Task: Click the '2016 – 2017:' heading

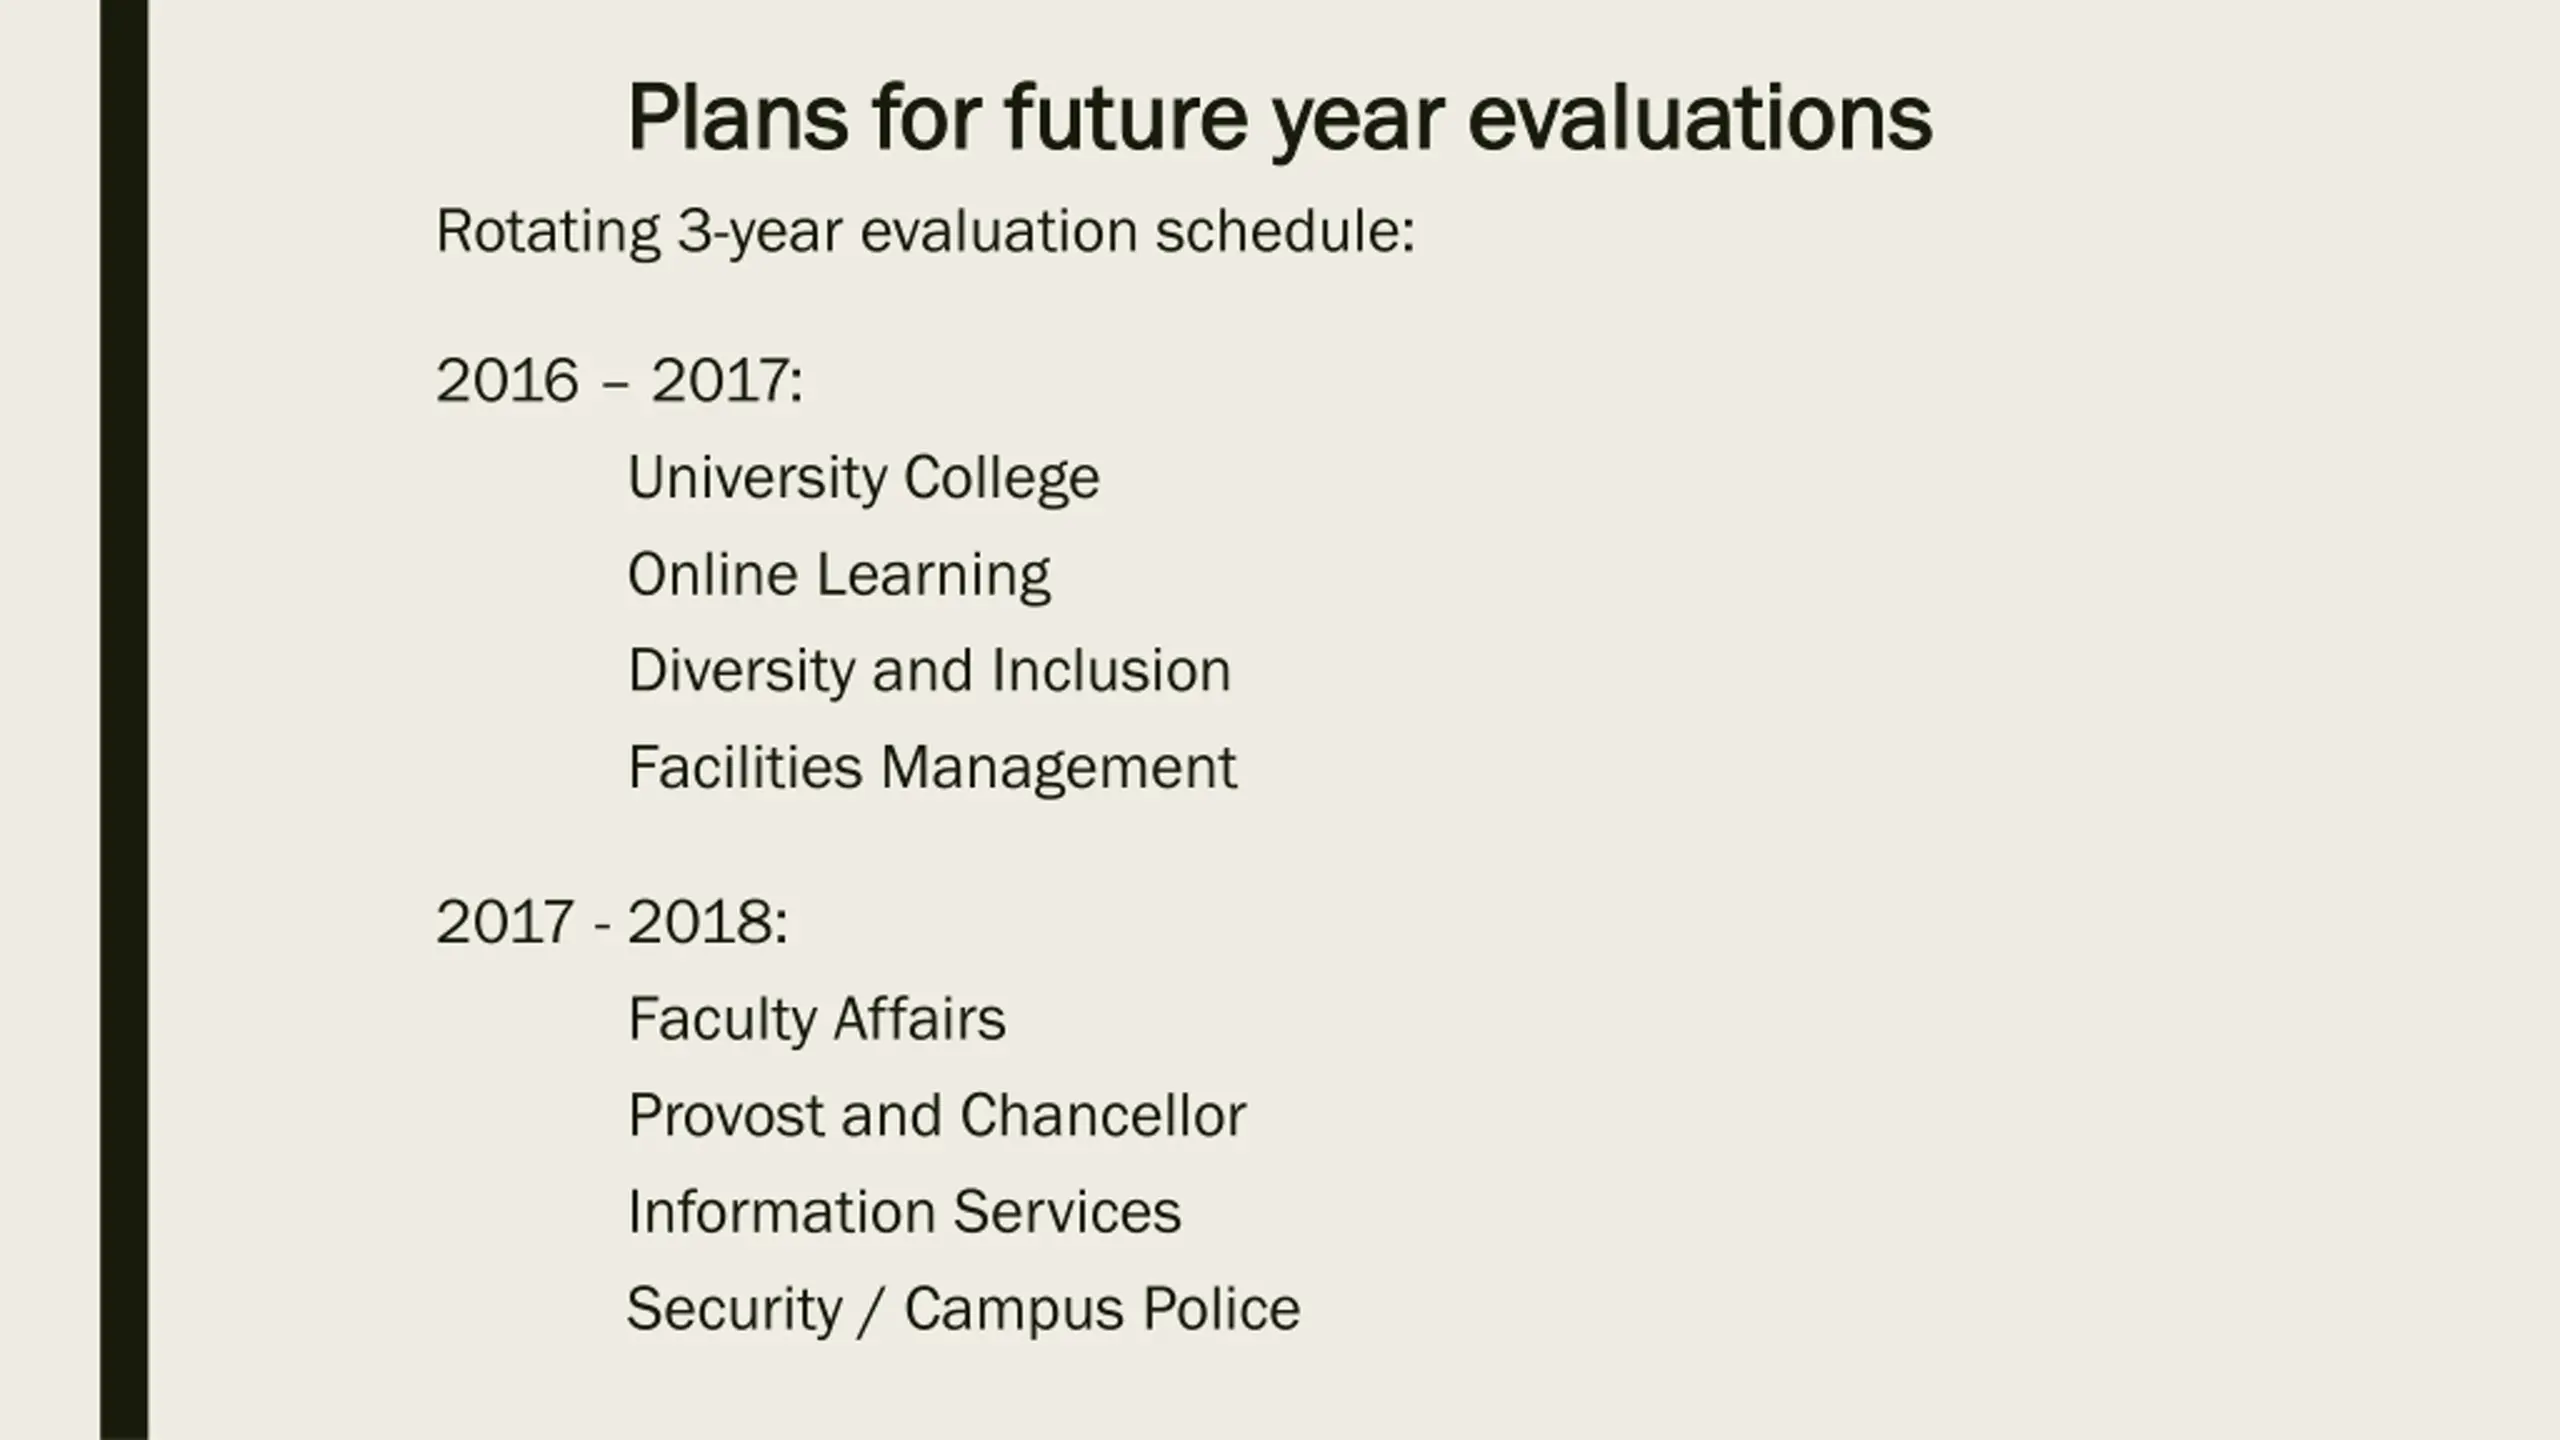Action: (619, 381)
